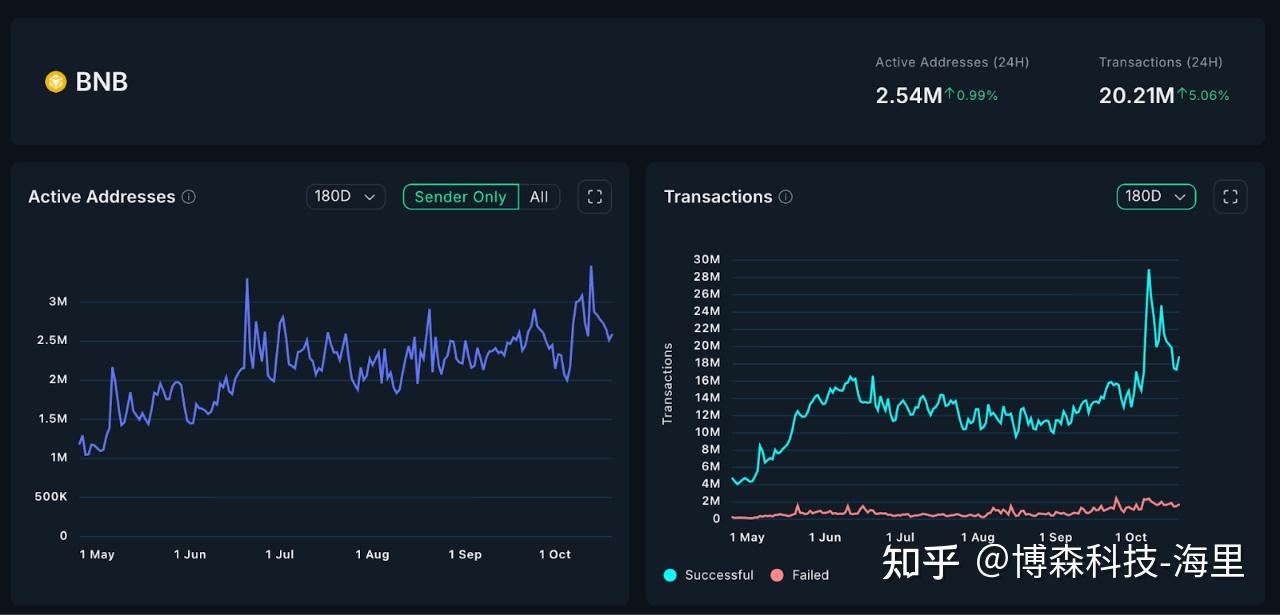Open the Active Addresses info tooltip

190,197
